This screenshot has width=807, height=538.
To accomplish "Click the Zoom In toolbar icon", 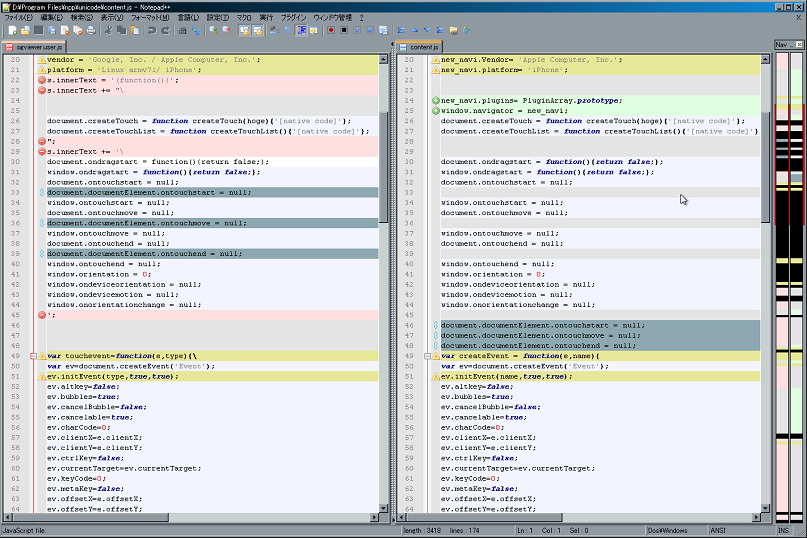I will pos(213,30).
